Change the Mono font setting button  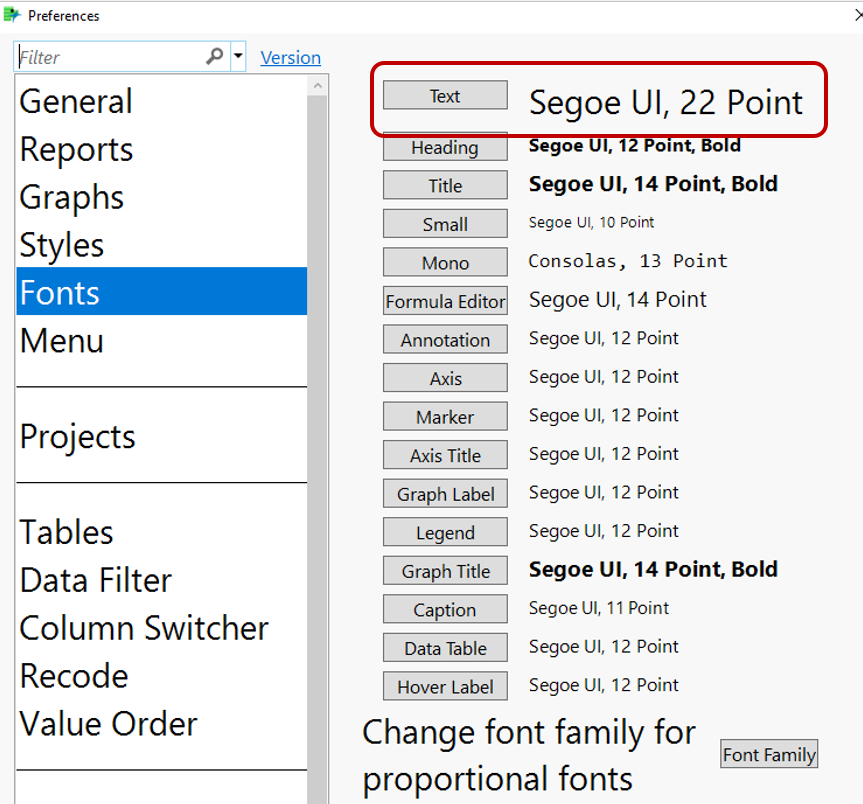click(x=445, y=263)
